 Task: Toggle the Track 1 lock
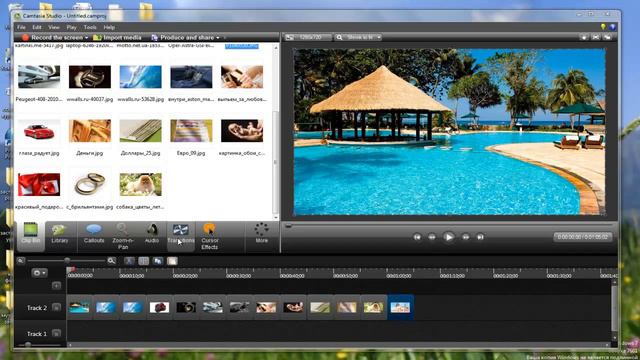tap(56, 333)
